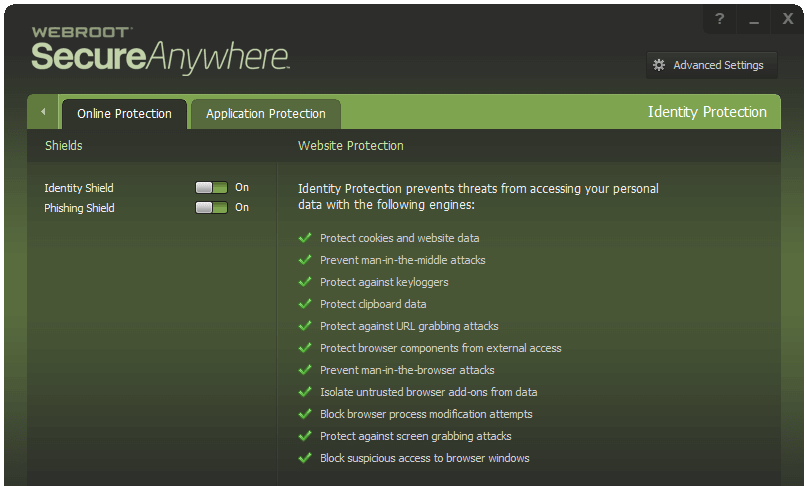
Task: Switch to the Online Protection tab
Action: 124,114
